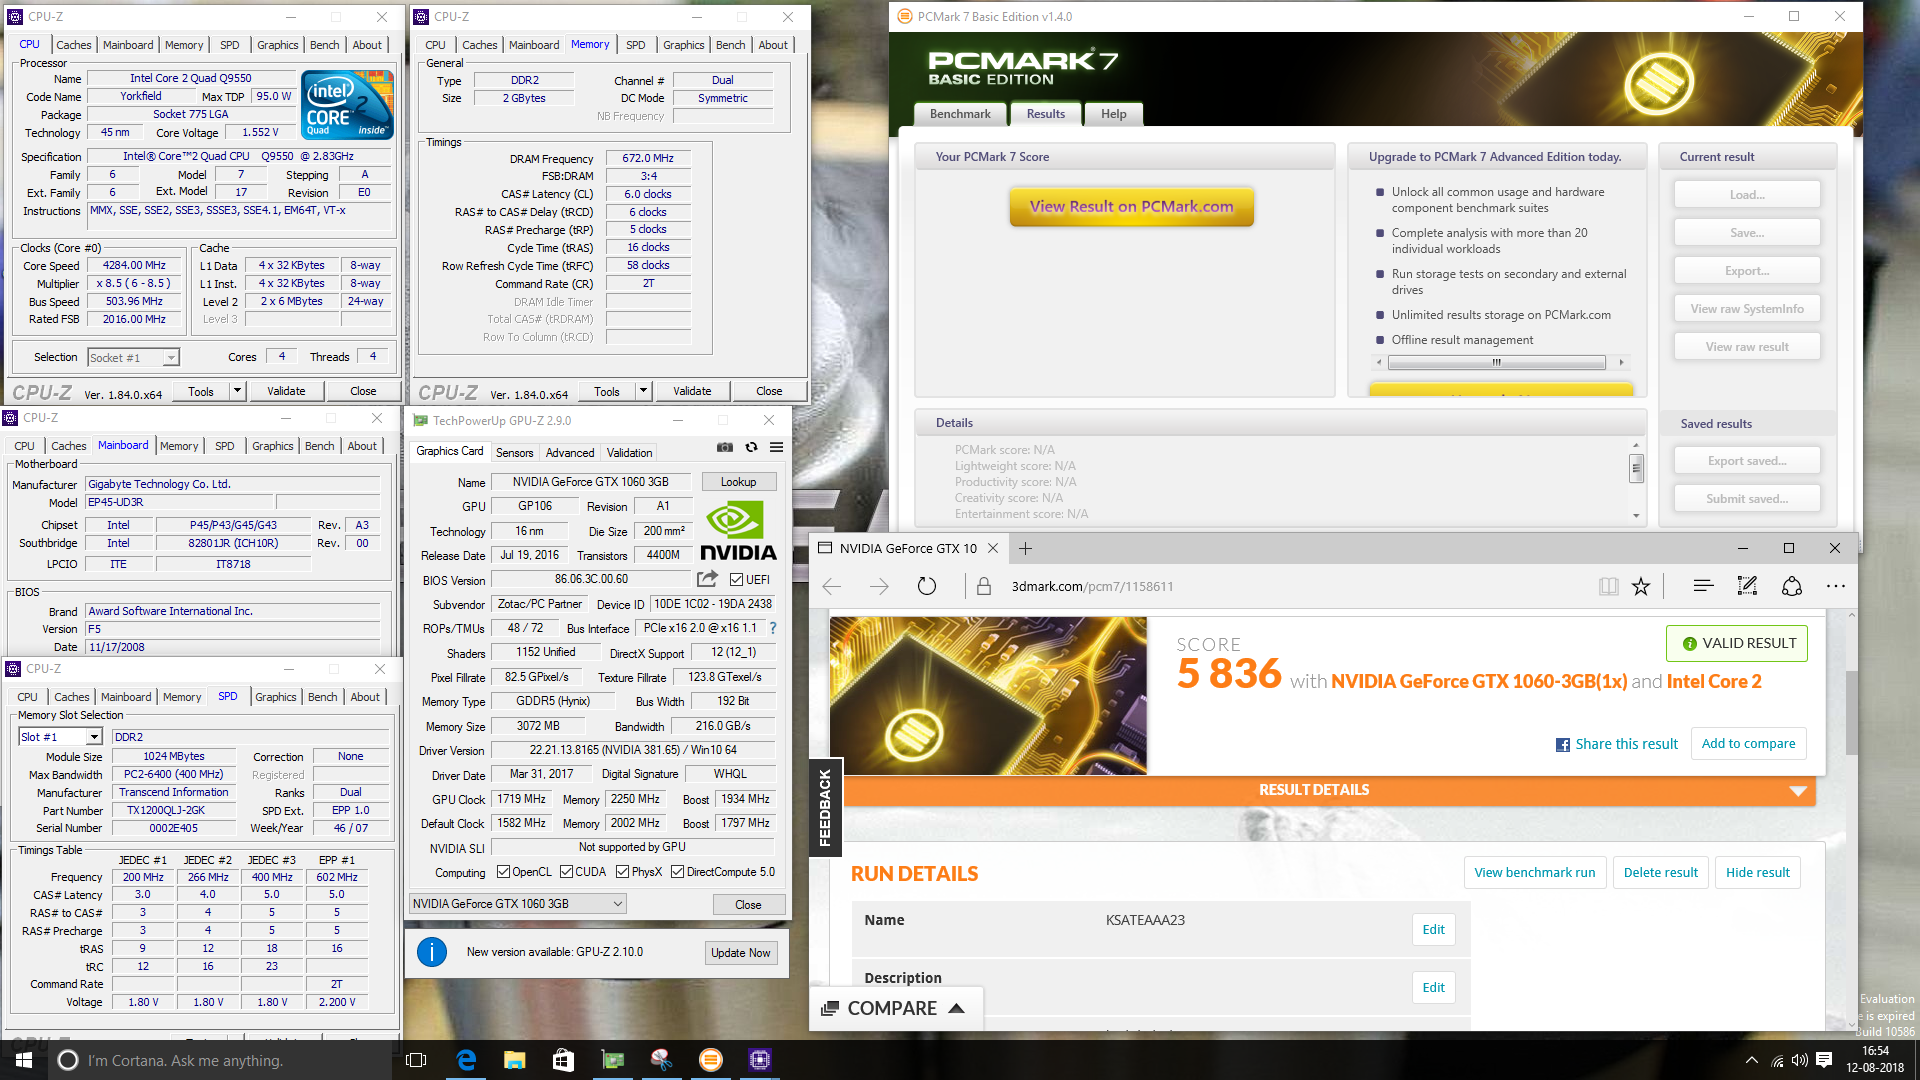Click the info icon in the GPU-Z update bar
Image resolution: width=1920 pixels, height=1080 pixels.
432,952
